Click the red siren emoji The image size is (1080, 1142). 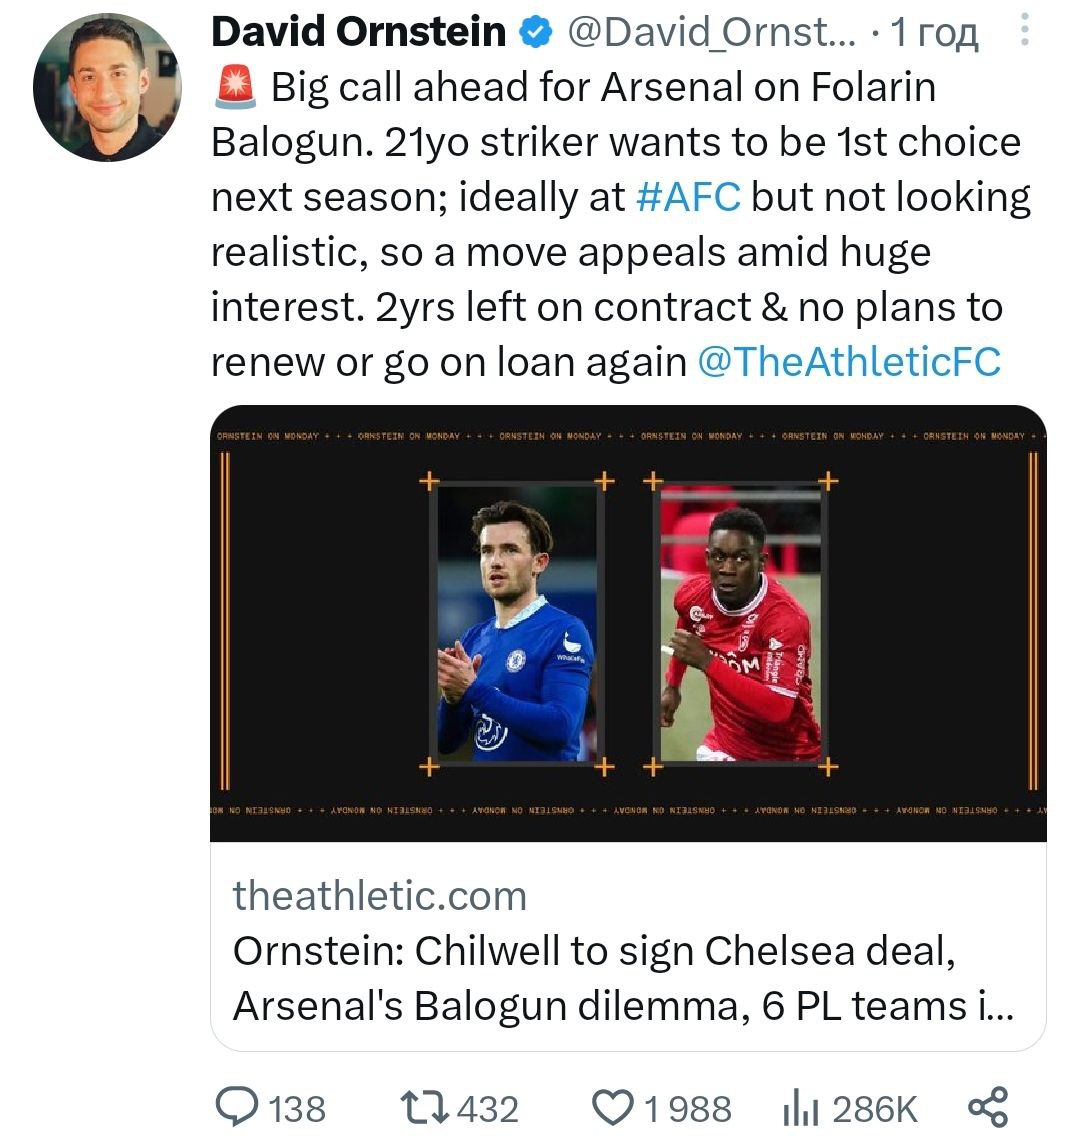[236, 89]
